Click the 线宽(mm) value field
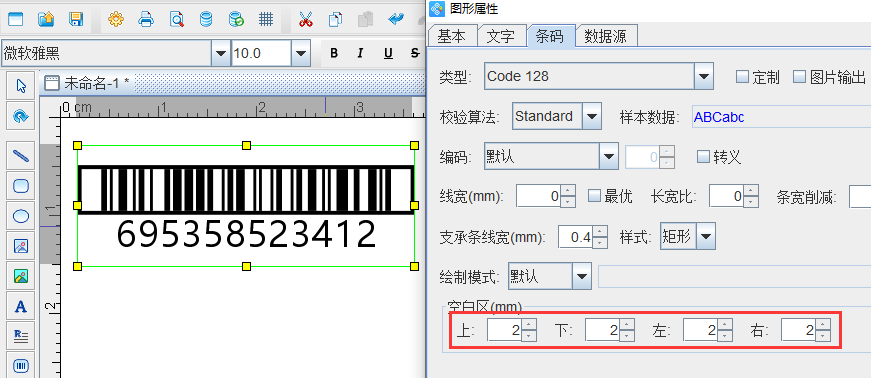This screenshot has width=871, height=378. click(x=538, y=196)
